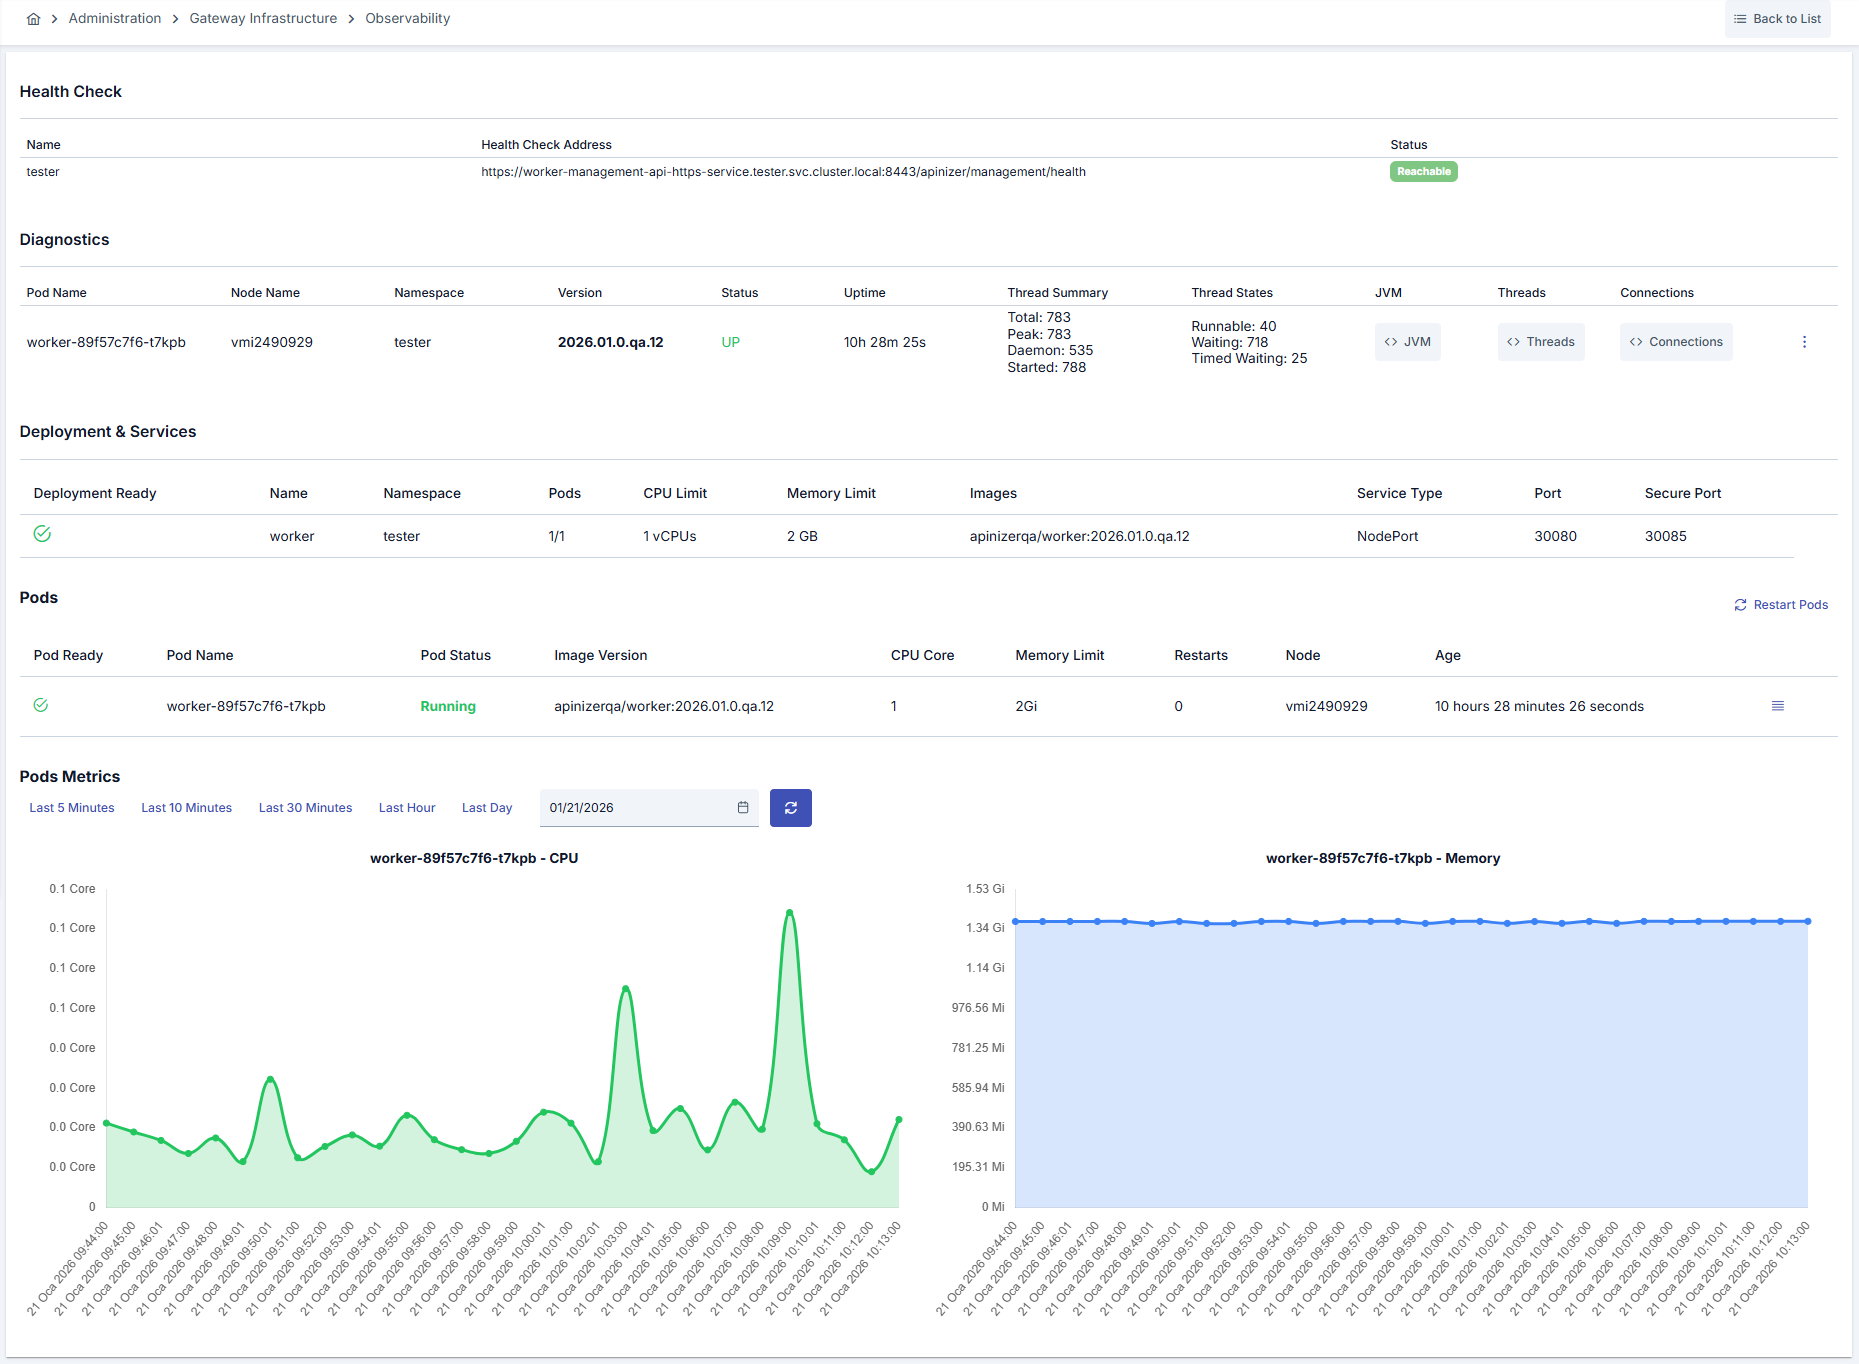Screen dimensions: 1859x1364
Task: Click the UP status text
Action: (730, 342)
